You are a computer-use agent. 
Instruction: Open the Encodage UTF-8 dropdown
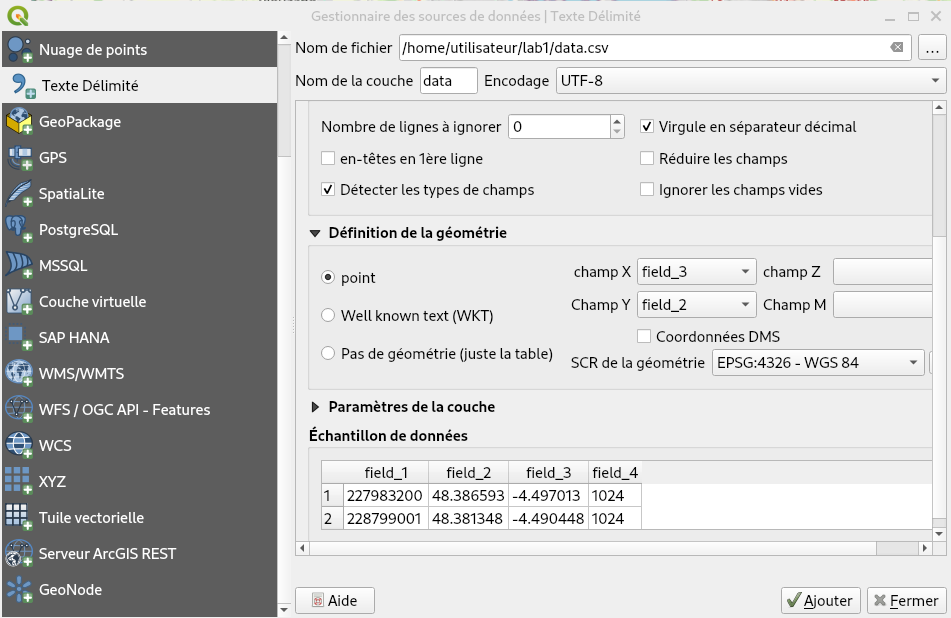751,81
